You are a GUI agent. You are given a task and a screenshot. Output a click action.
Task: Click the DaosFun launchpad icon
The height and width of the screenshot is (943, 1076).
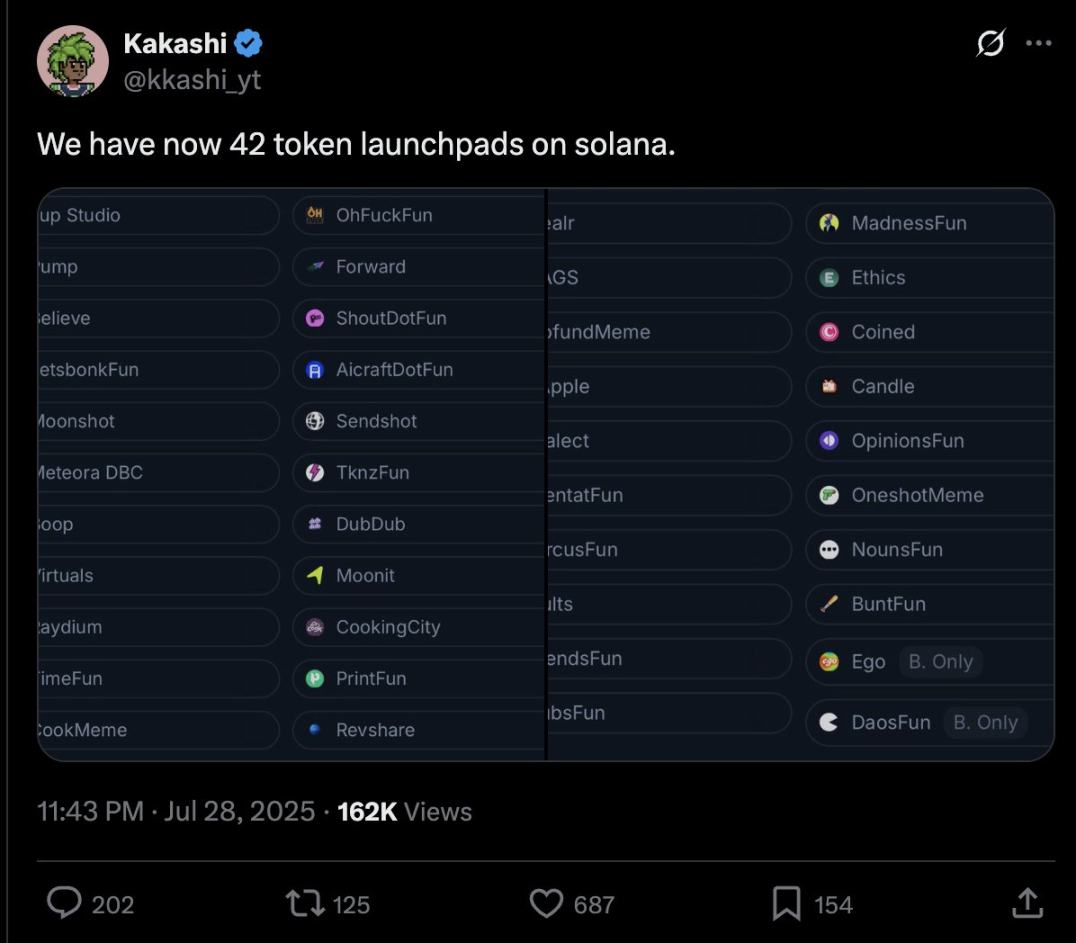829,722
